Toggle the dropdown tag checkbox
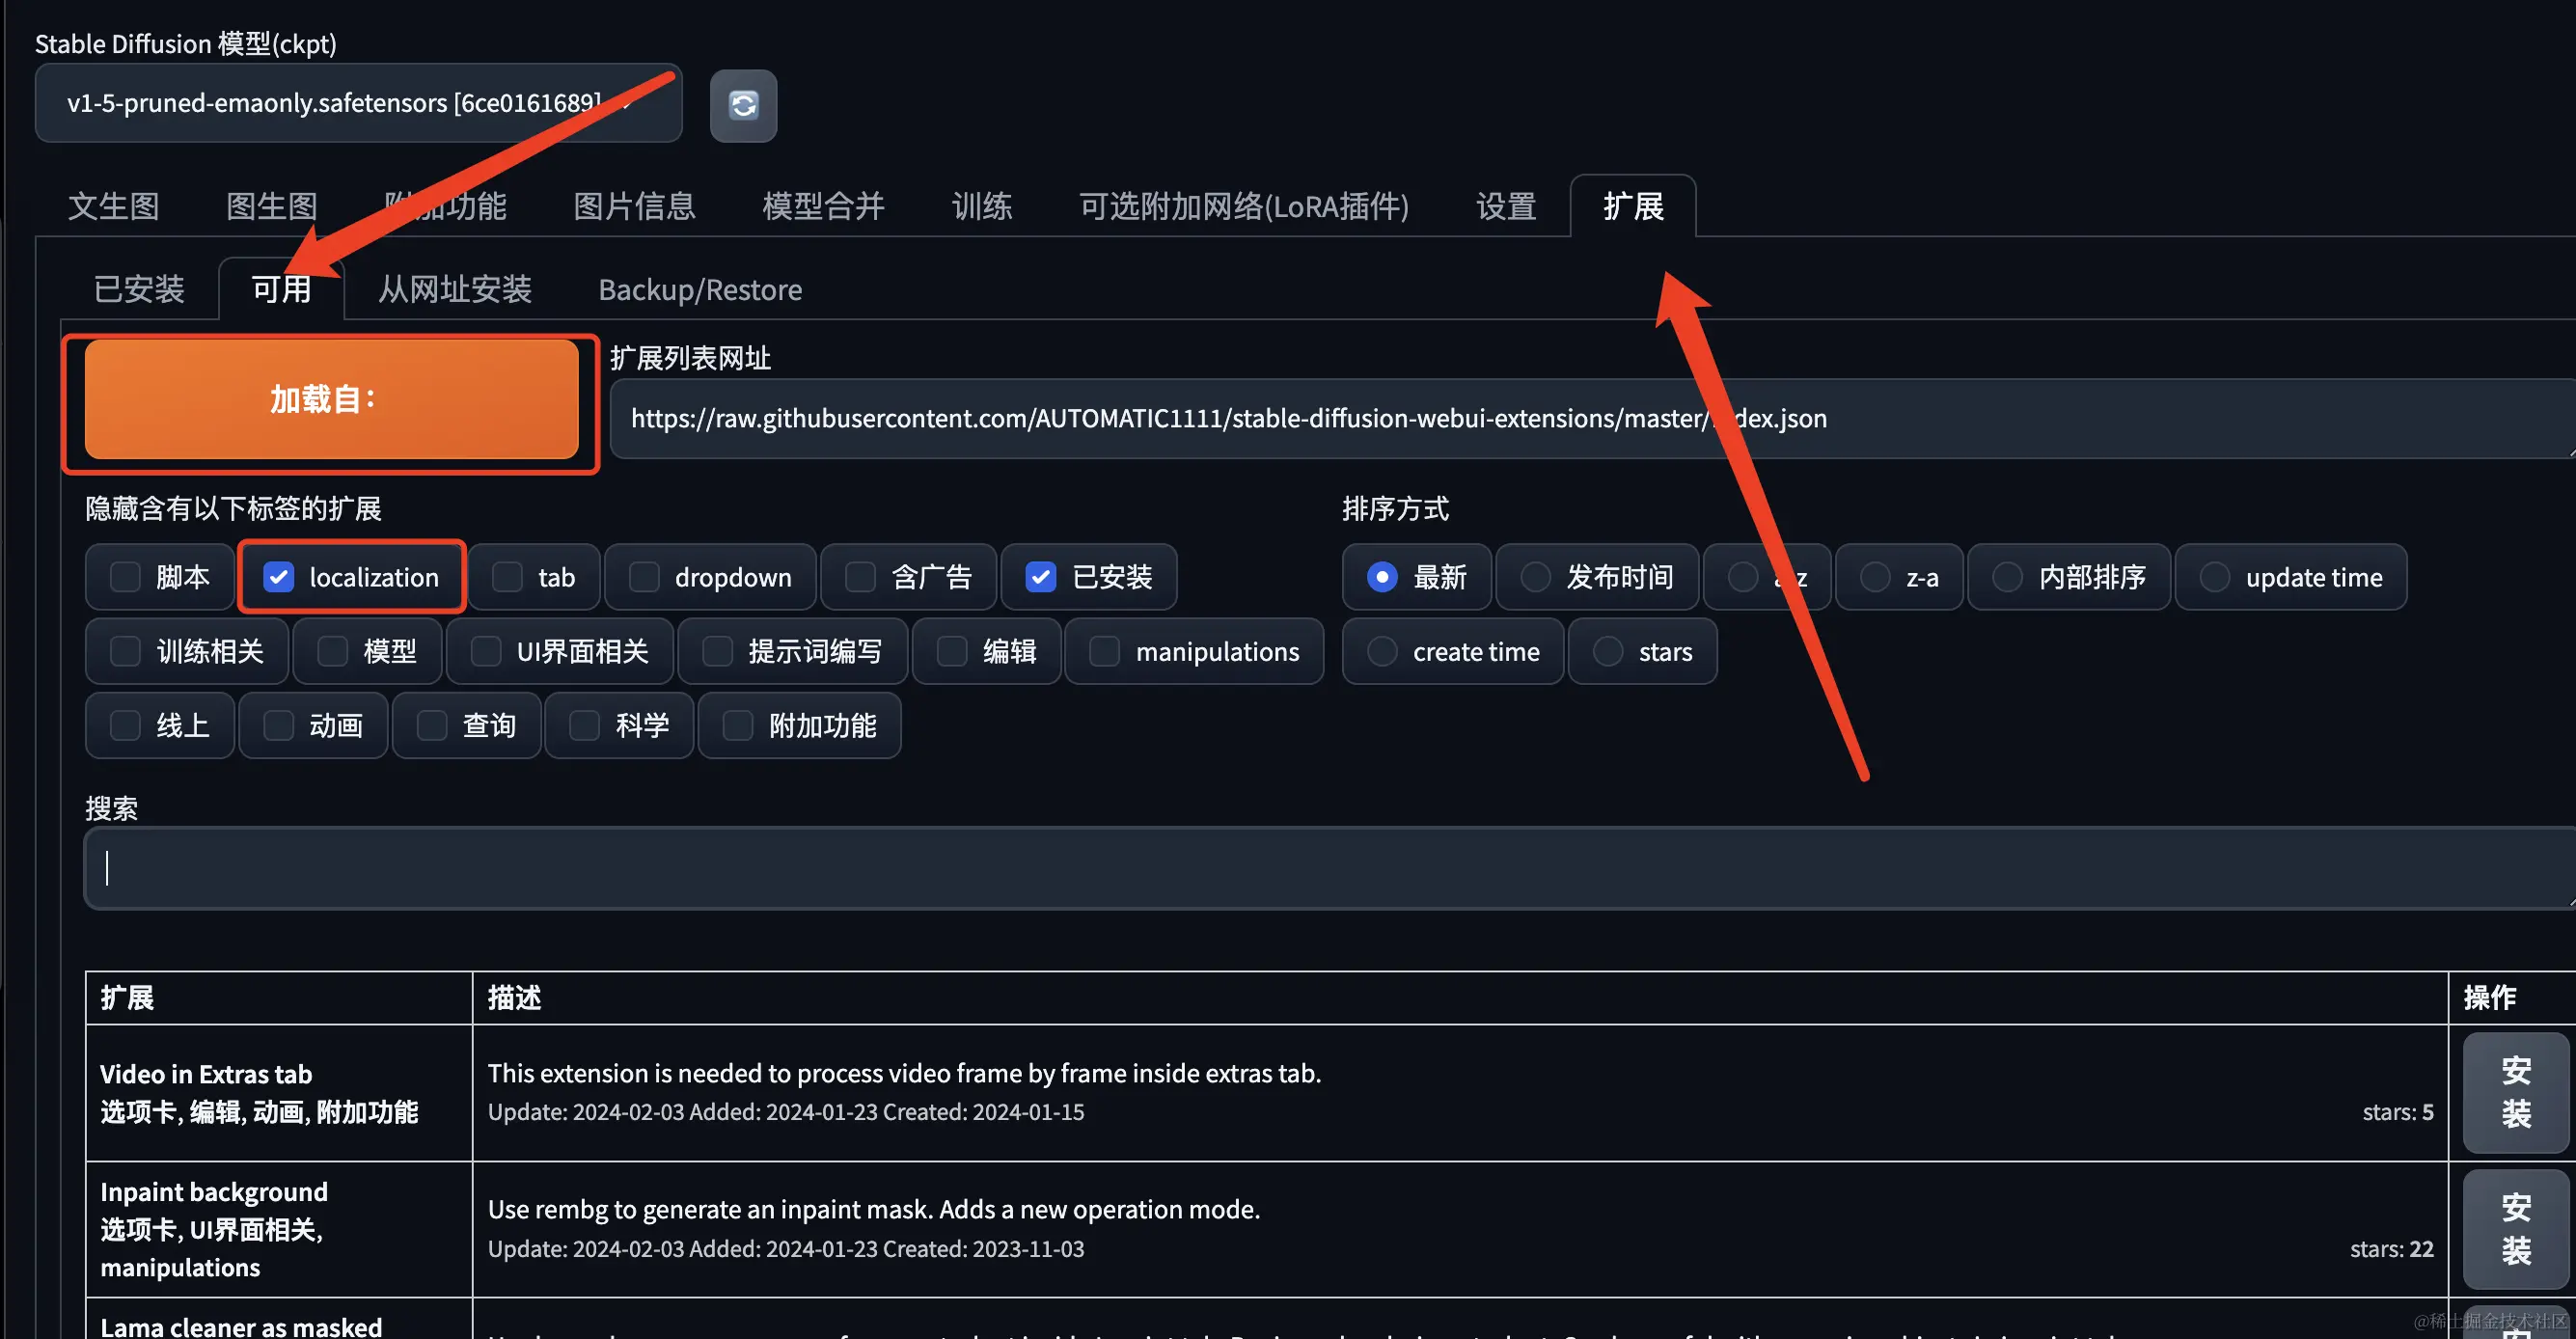The width and height of the screenshot is (2576, 1339). click(x=645, y=577)
